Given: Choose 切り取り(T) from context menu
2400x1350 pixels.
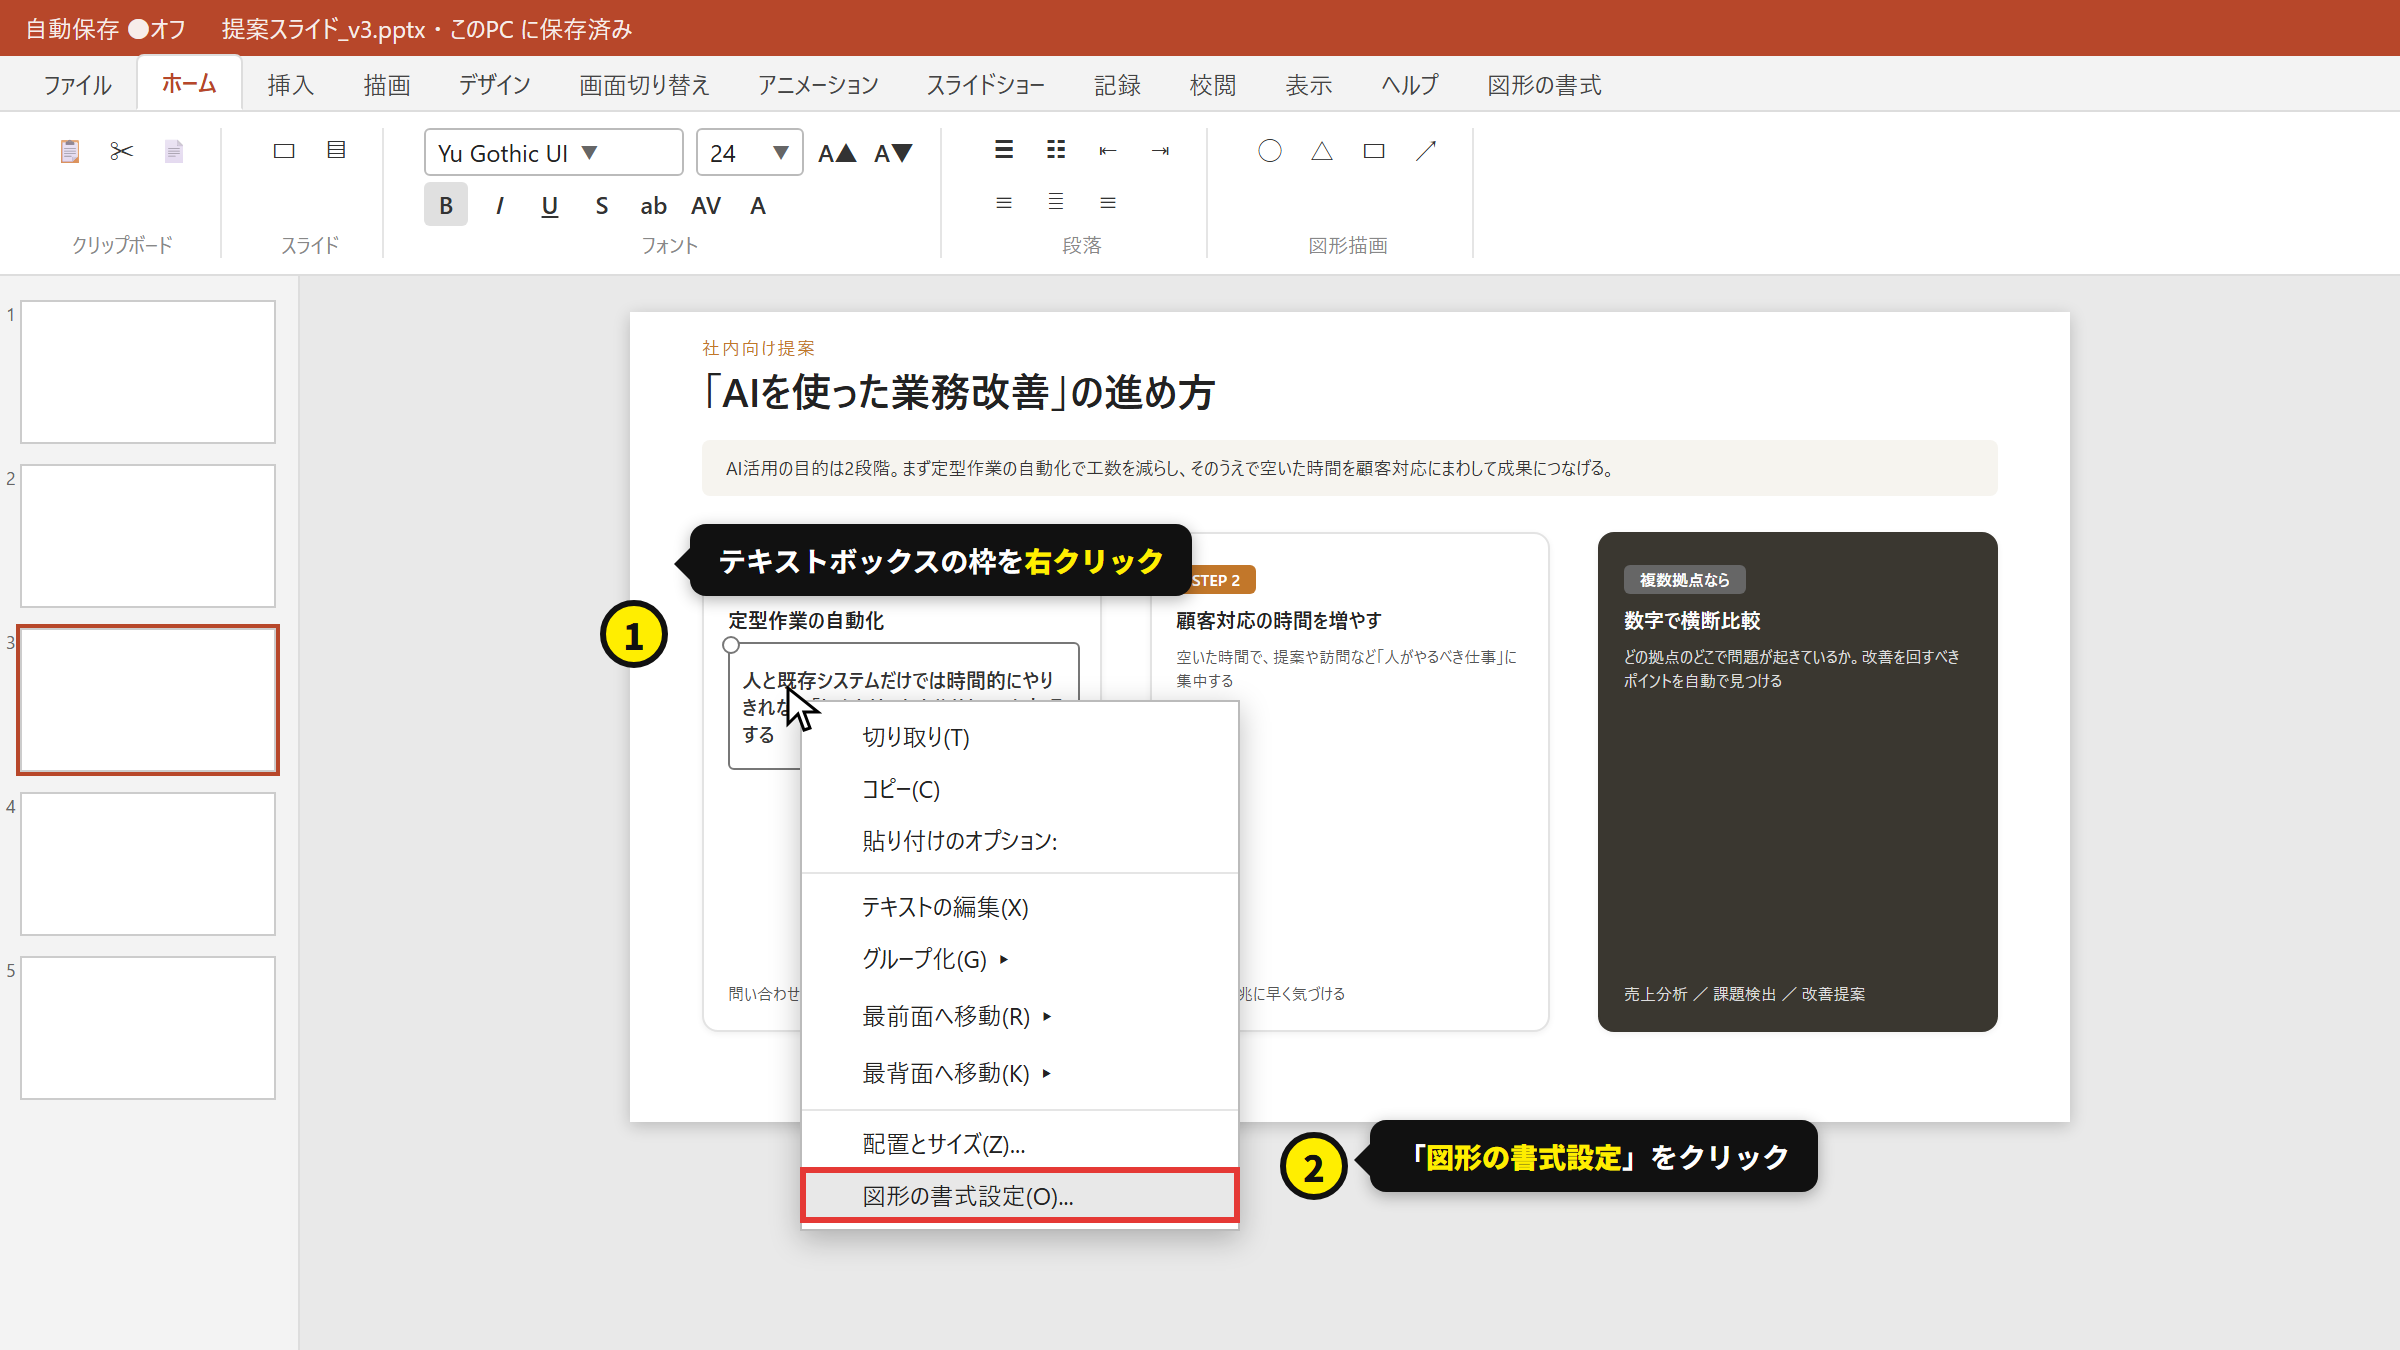Looking at the screenshot, I should [1020, 737].
